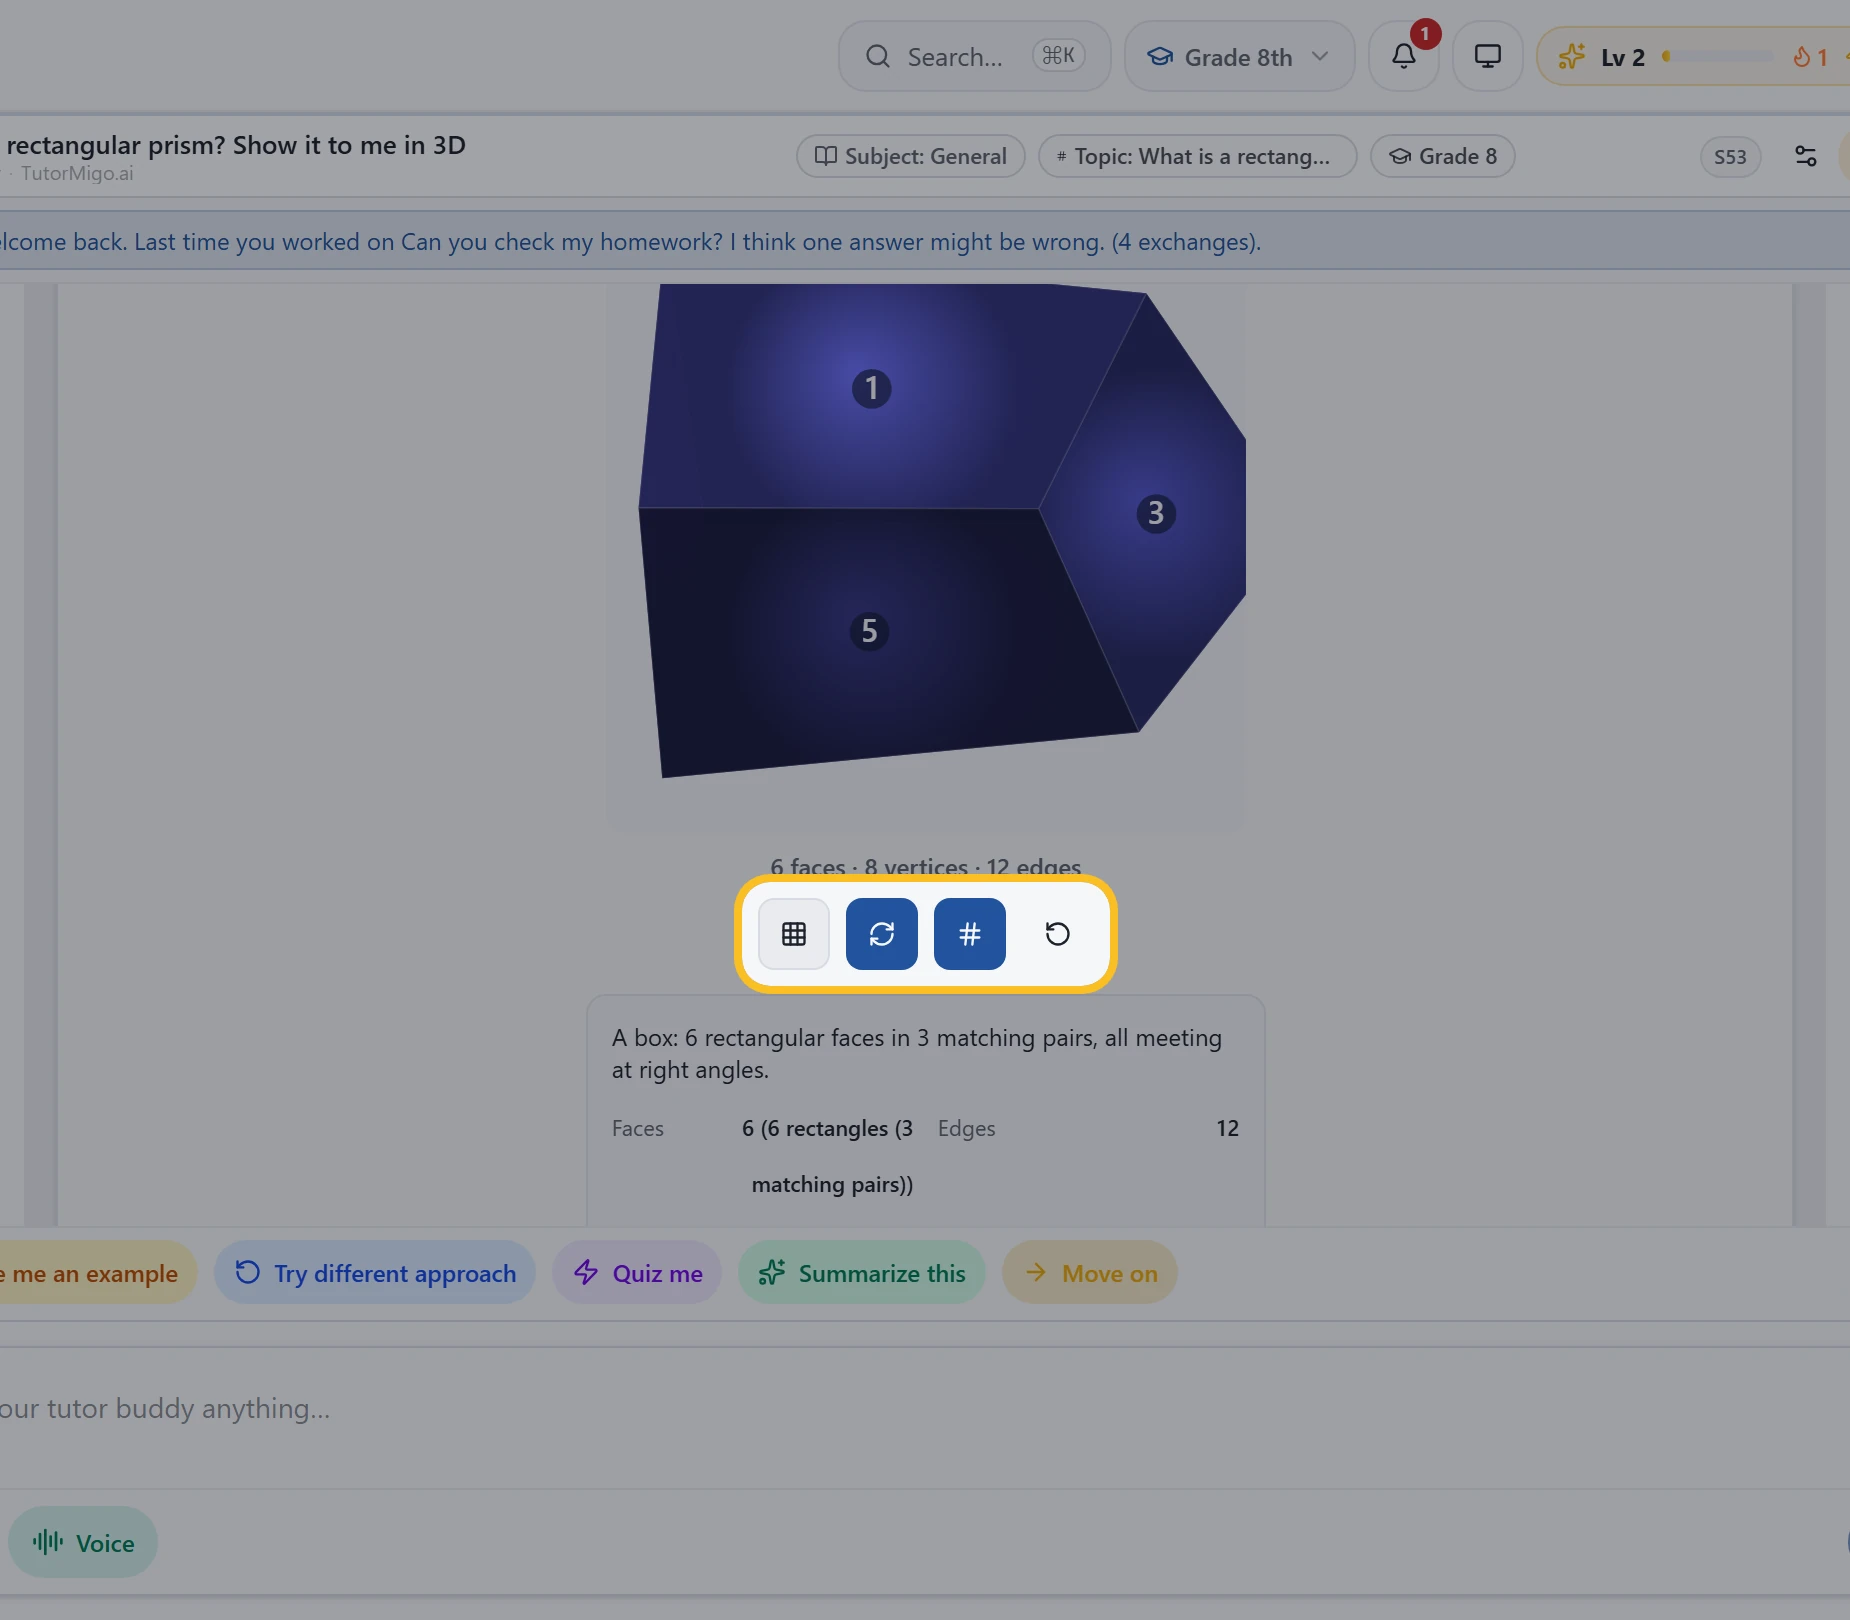Viewport: 1850px width, 1620px height.
Task: Click the Topic: What is a rectang... chip
Action: 1198,156
